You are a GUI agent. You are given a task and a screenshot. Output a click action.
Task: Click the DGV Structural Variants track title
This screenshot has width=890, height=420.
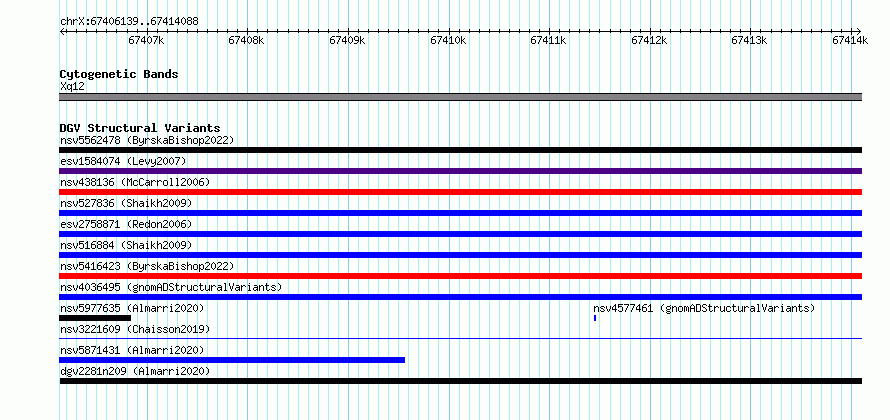[x=140, y=128]
